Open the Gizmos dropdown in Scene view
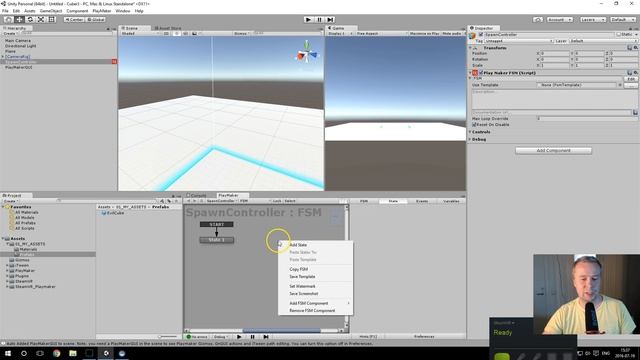This screenshot has height=360, width=640. click(x=242, y=33)
